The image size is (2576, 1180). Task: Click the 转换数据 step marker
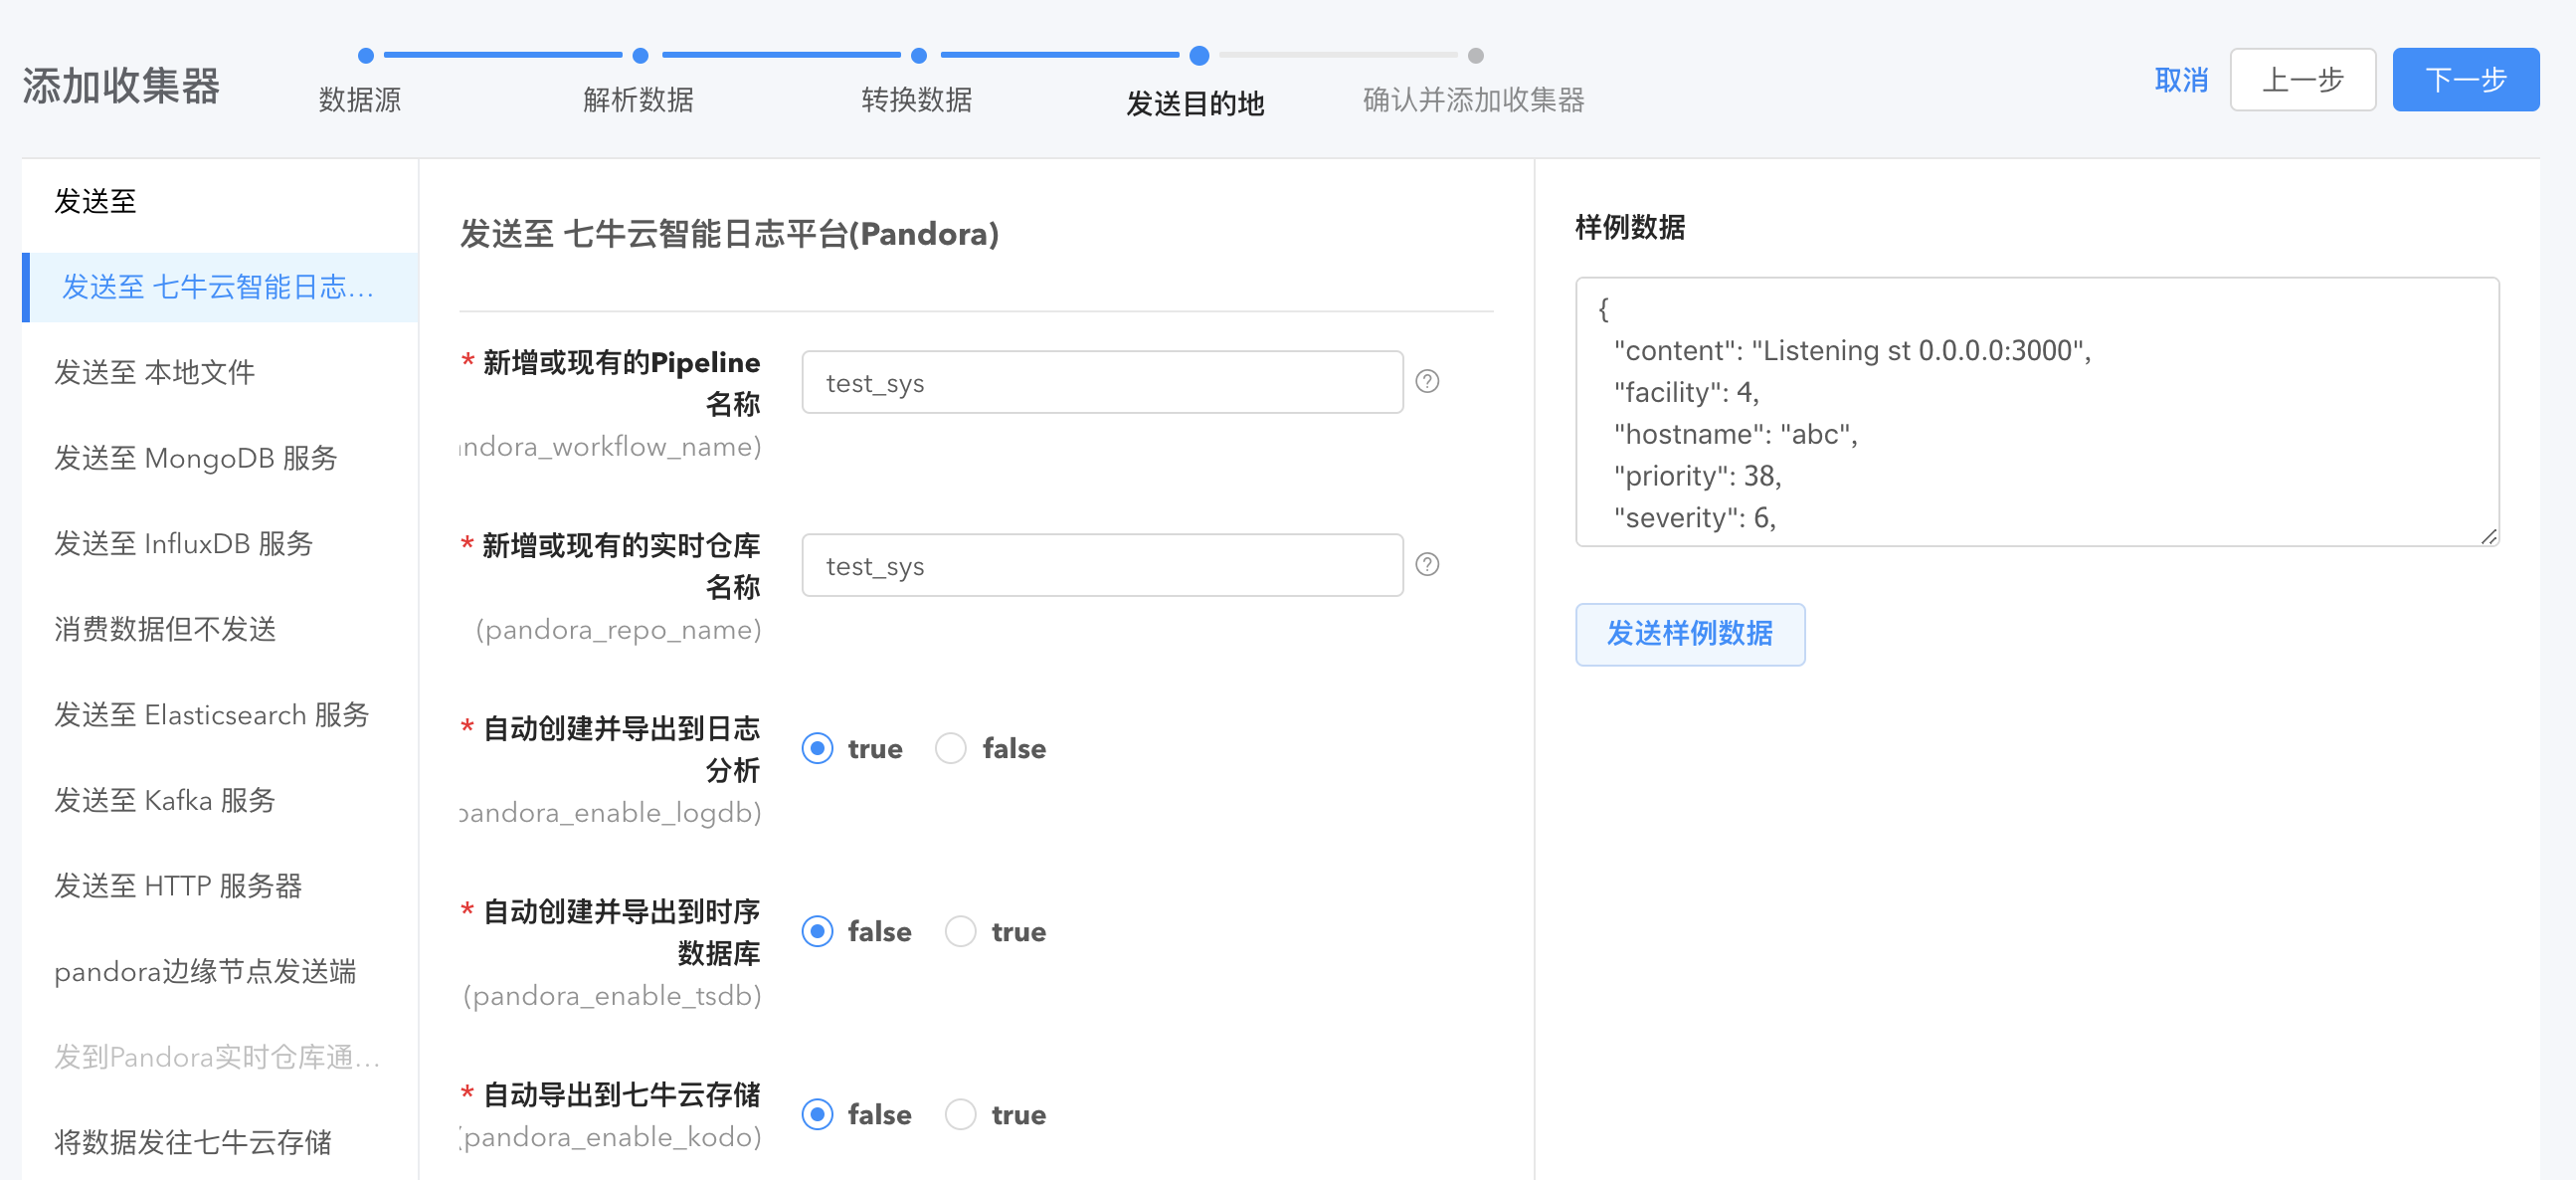coord(919,56)
